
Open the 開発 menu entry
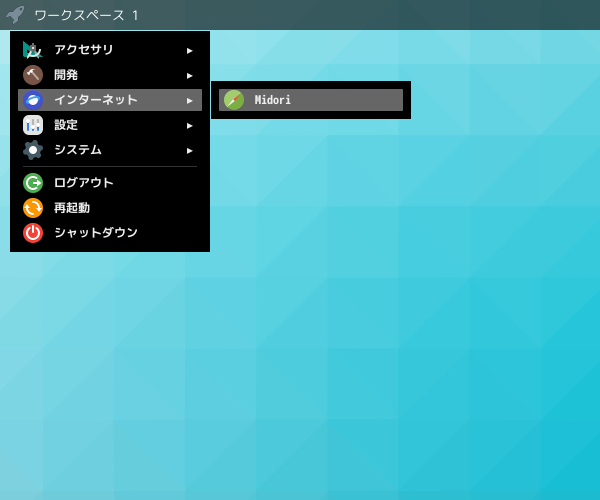pyautogui.click(x=110, y=75)
